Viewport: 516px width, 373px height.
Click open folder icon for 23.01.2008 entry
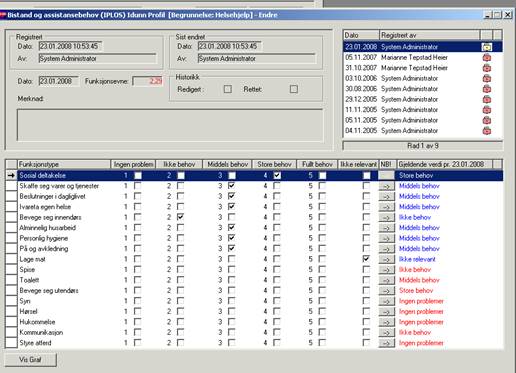[487, 47]
